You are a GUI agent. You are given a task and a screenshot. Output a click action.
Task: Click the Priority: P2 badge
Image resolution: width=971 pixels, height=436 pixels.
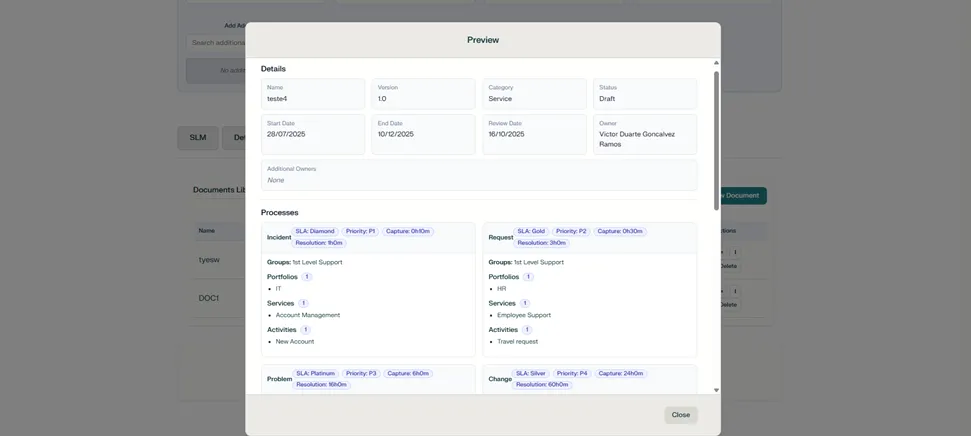point(571,231)
